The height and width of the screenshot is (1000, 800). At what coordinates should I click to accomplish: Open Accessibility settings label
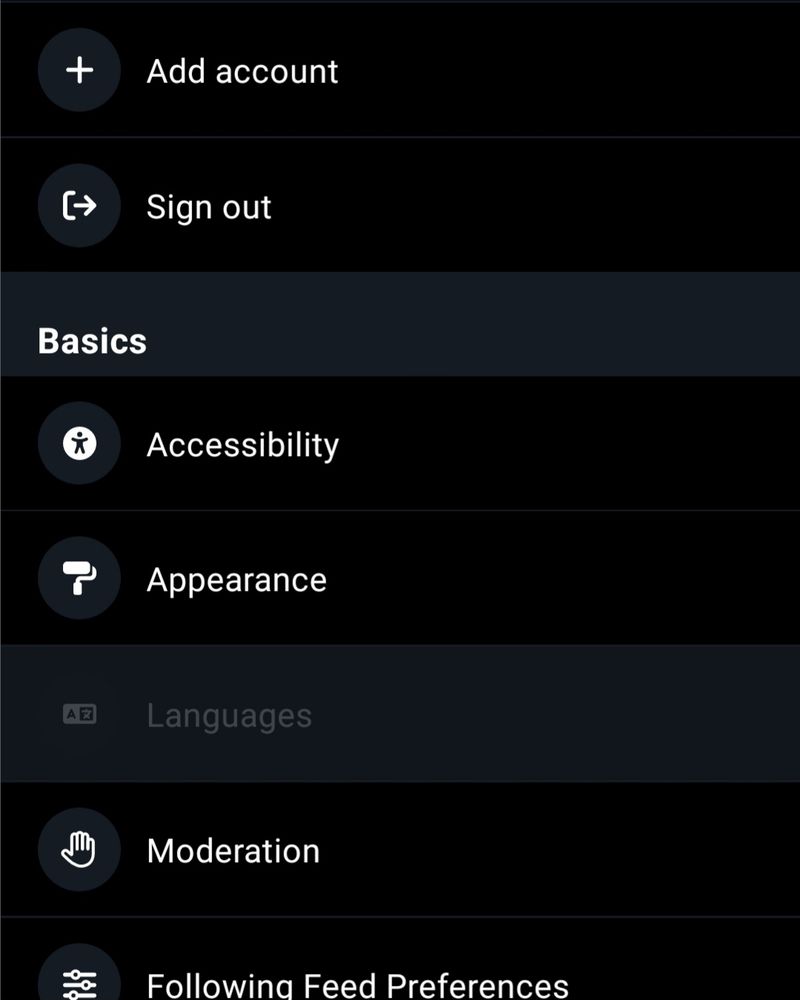click(x=242, y=445)
